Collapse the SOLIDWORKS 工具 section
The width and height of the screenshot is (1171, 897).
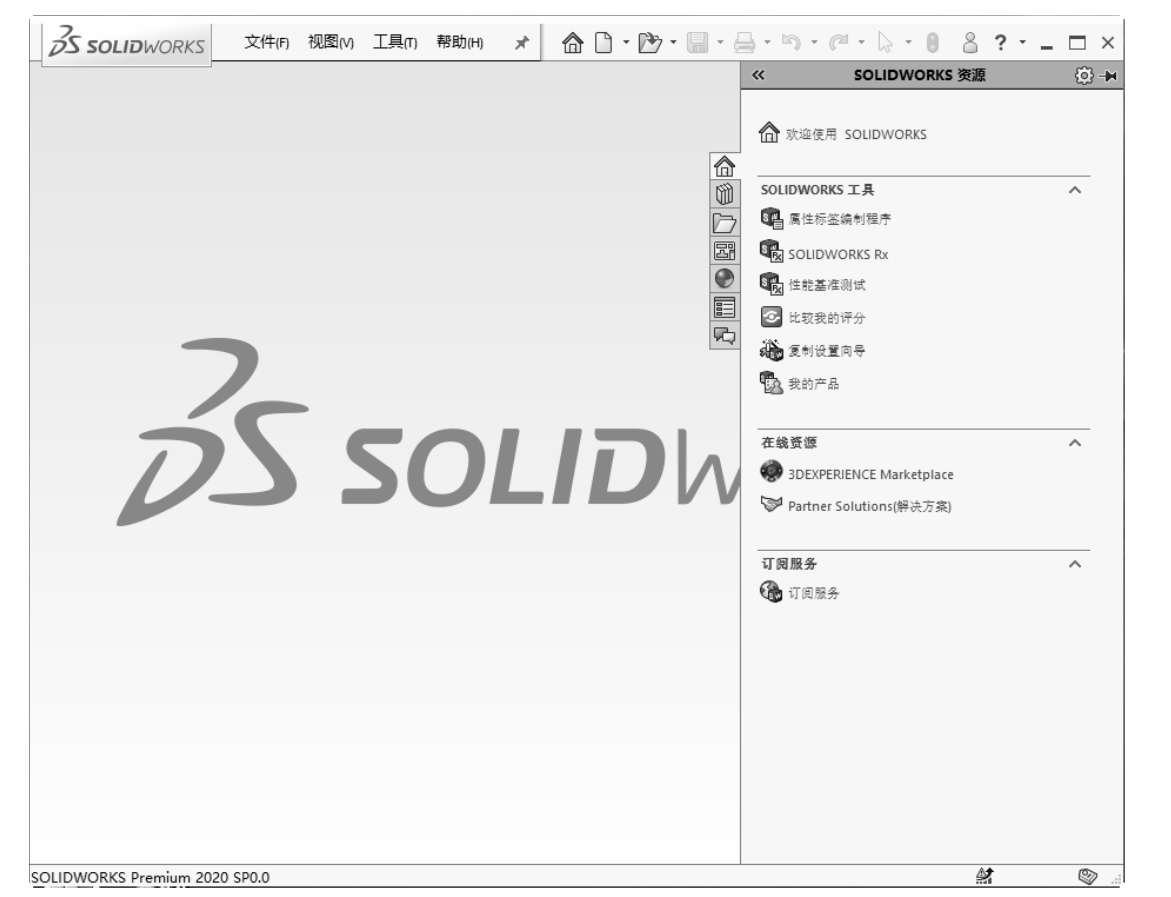tap(1075, 190)
